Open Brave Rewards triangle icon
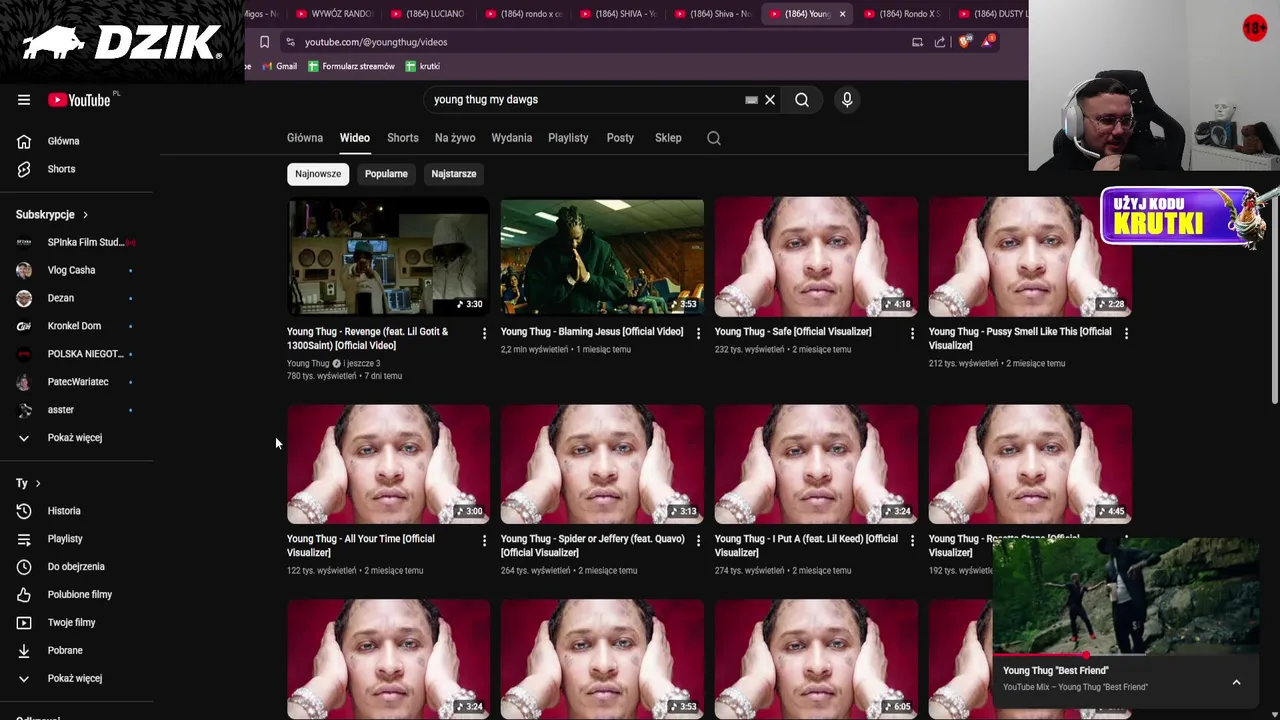The width and height of the screenshot is (1280, 720). (988, 41)
